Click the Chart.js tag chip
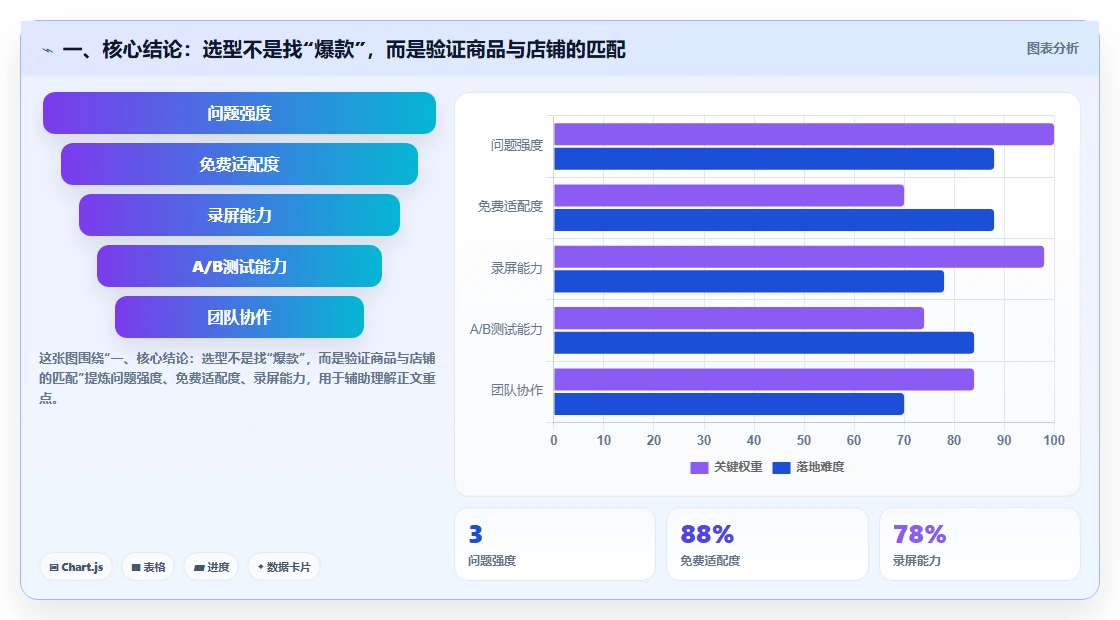The image size is (1120, 620). click(x=76, y=567)
